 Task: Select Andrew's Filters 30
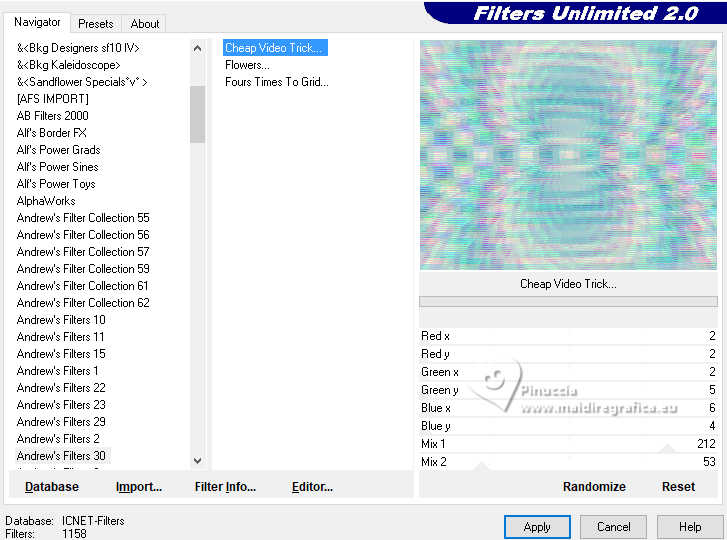61,456
